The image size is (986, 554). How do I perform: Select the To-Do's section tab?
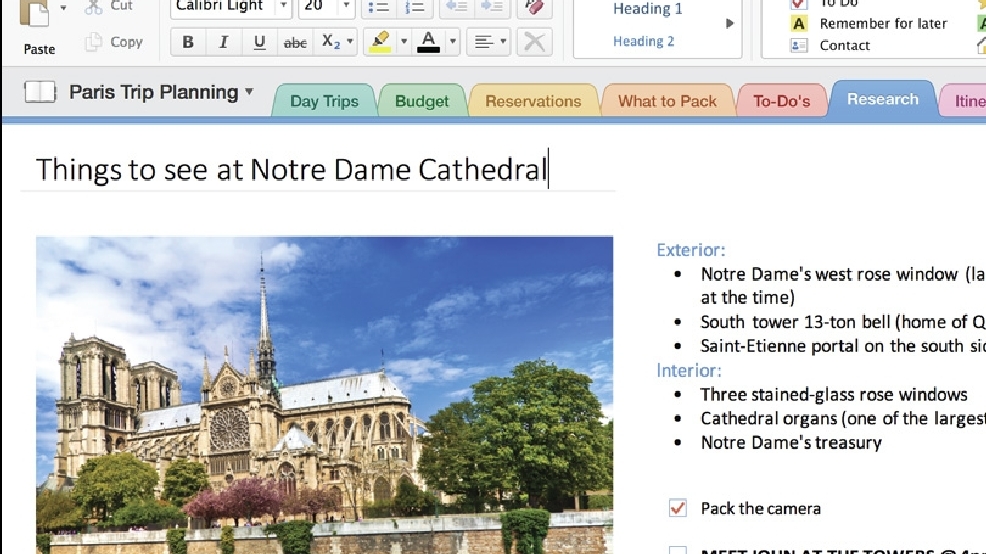[x=782, y=101]
